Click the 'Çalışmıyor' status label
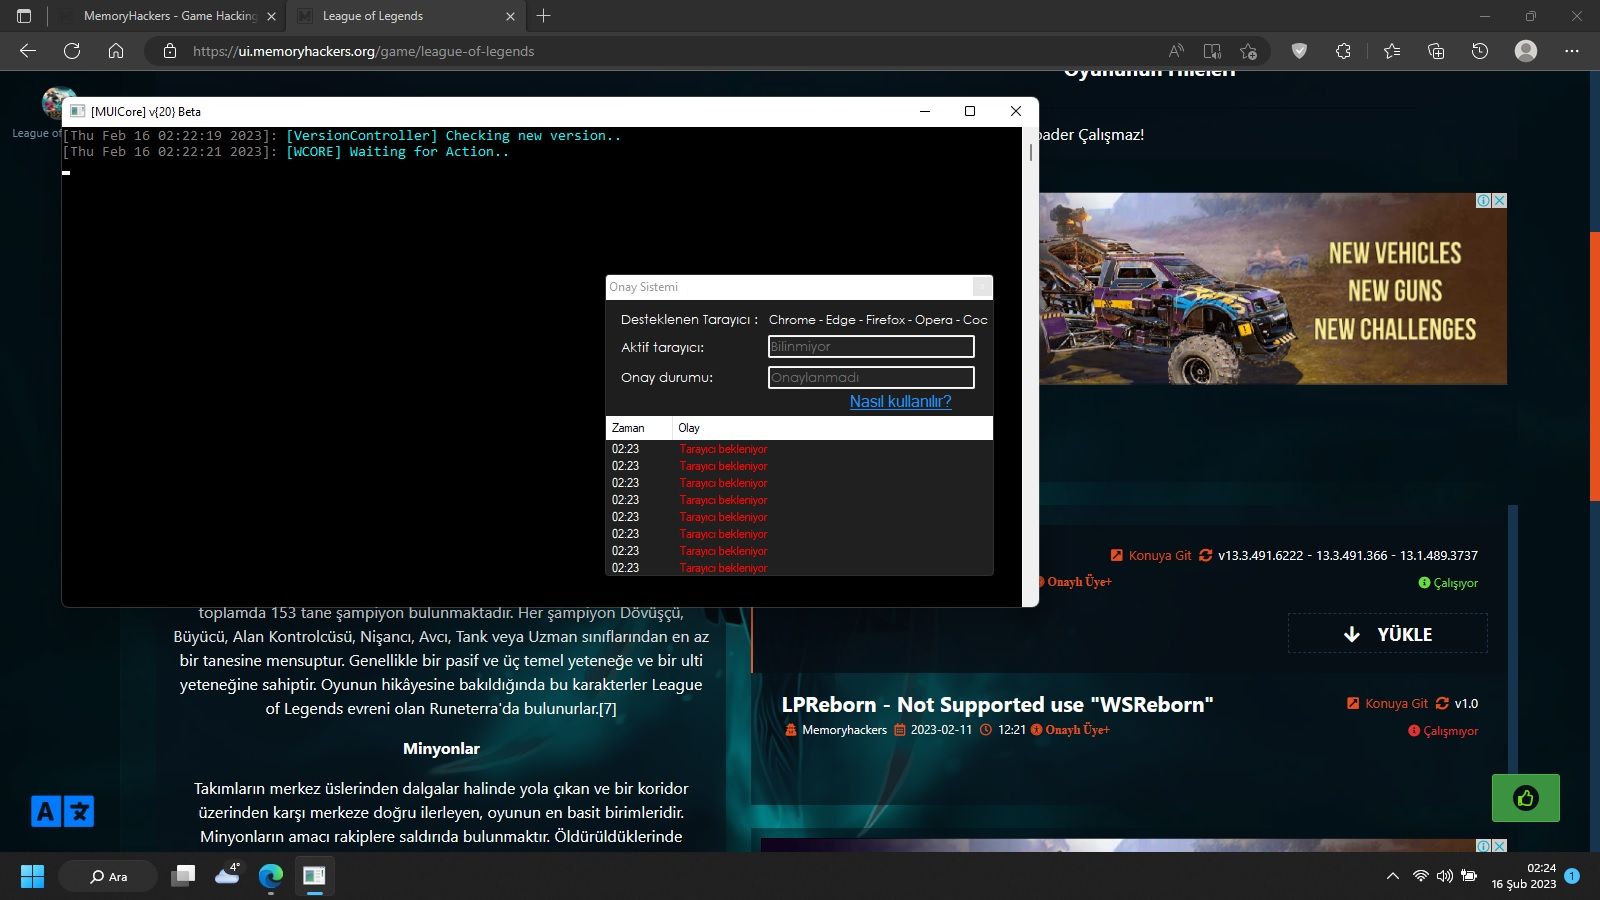The width and height of the screenshot is (1600, 900). 1443,731
